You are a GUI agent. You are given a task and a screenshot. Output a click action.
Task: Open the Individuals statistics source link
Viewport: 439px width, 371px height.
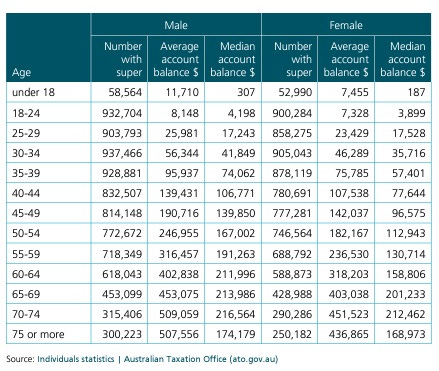[x=76, y=359]
